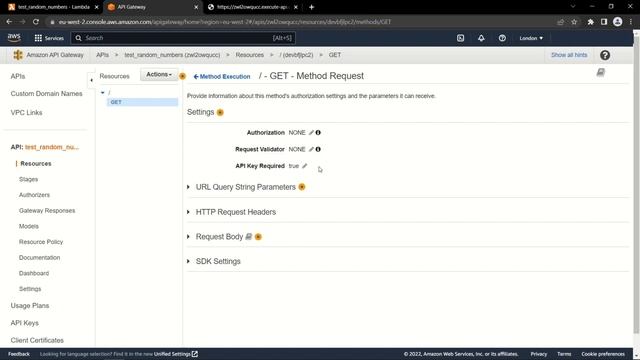This screenshot has width=640, height=360.
Task: Open the Services grid menu
Action: pos(49,38)
